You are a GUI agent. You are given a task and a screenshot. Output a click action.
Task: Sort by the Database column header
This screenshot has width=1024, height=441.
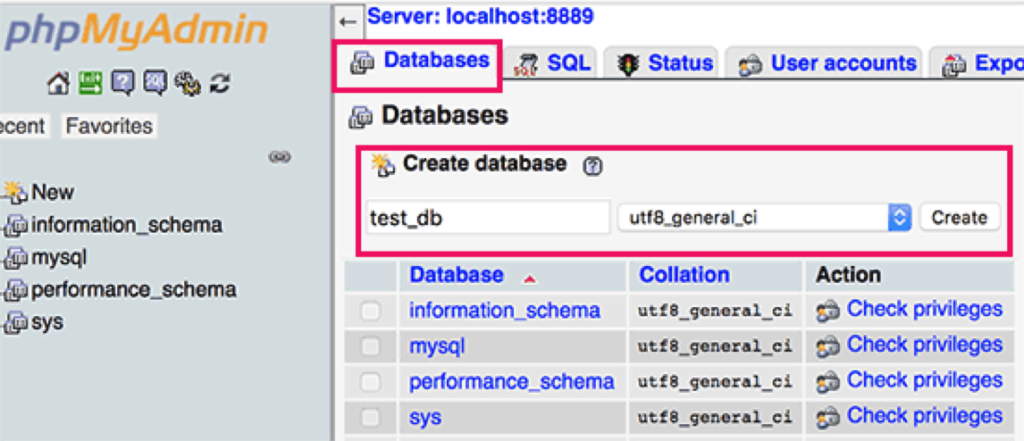456,275
